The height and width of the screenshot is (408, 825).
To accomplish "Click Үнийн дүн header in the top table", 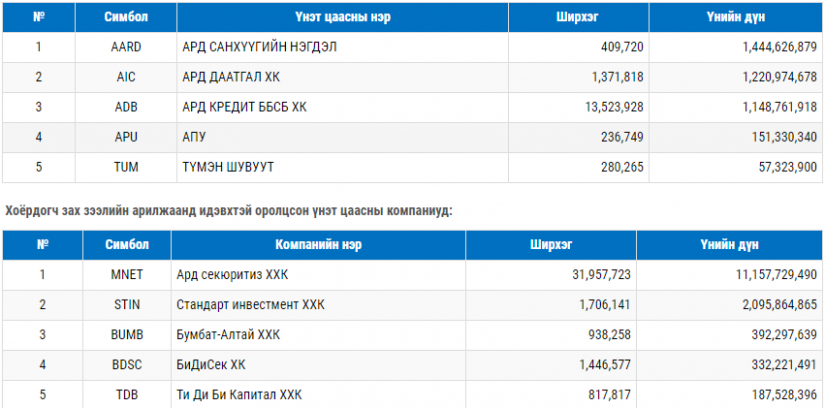I will pos(736,17).
